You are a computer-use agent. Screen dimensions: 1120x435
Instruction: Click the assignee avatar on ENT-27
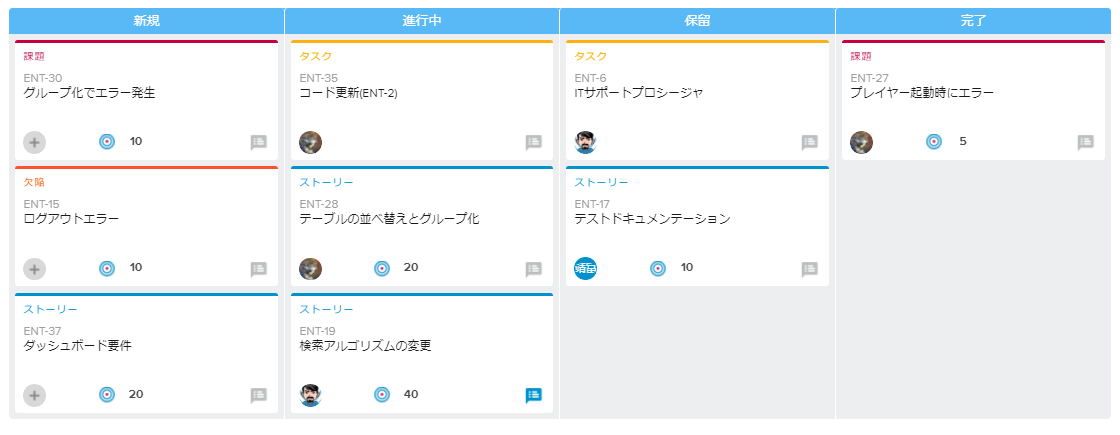pos(861,142)
